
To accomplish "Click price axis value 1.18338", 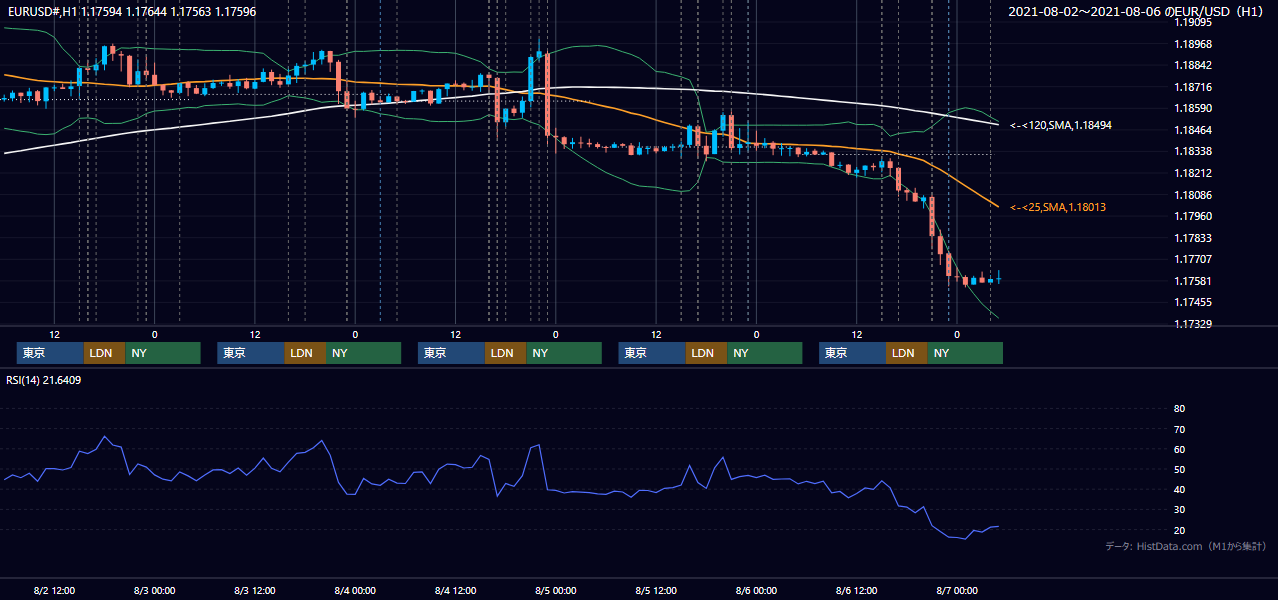I will 1193,151.
